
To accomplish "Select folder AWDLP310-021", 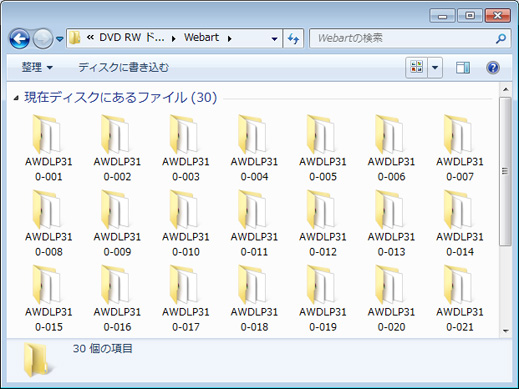I will pyautogui.click(x=460, y=298).
